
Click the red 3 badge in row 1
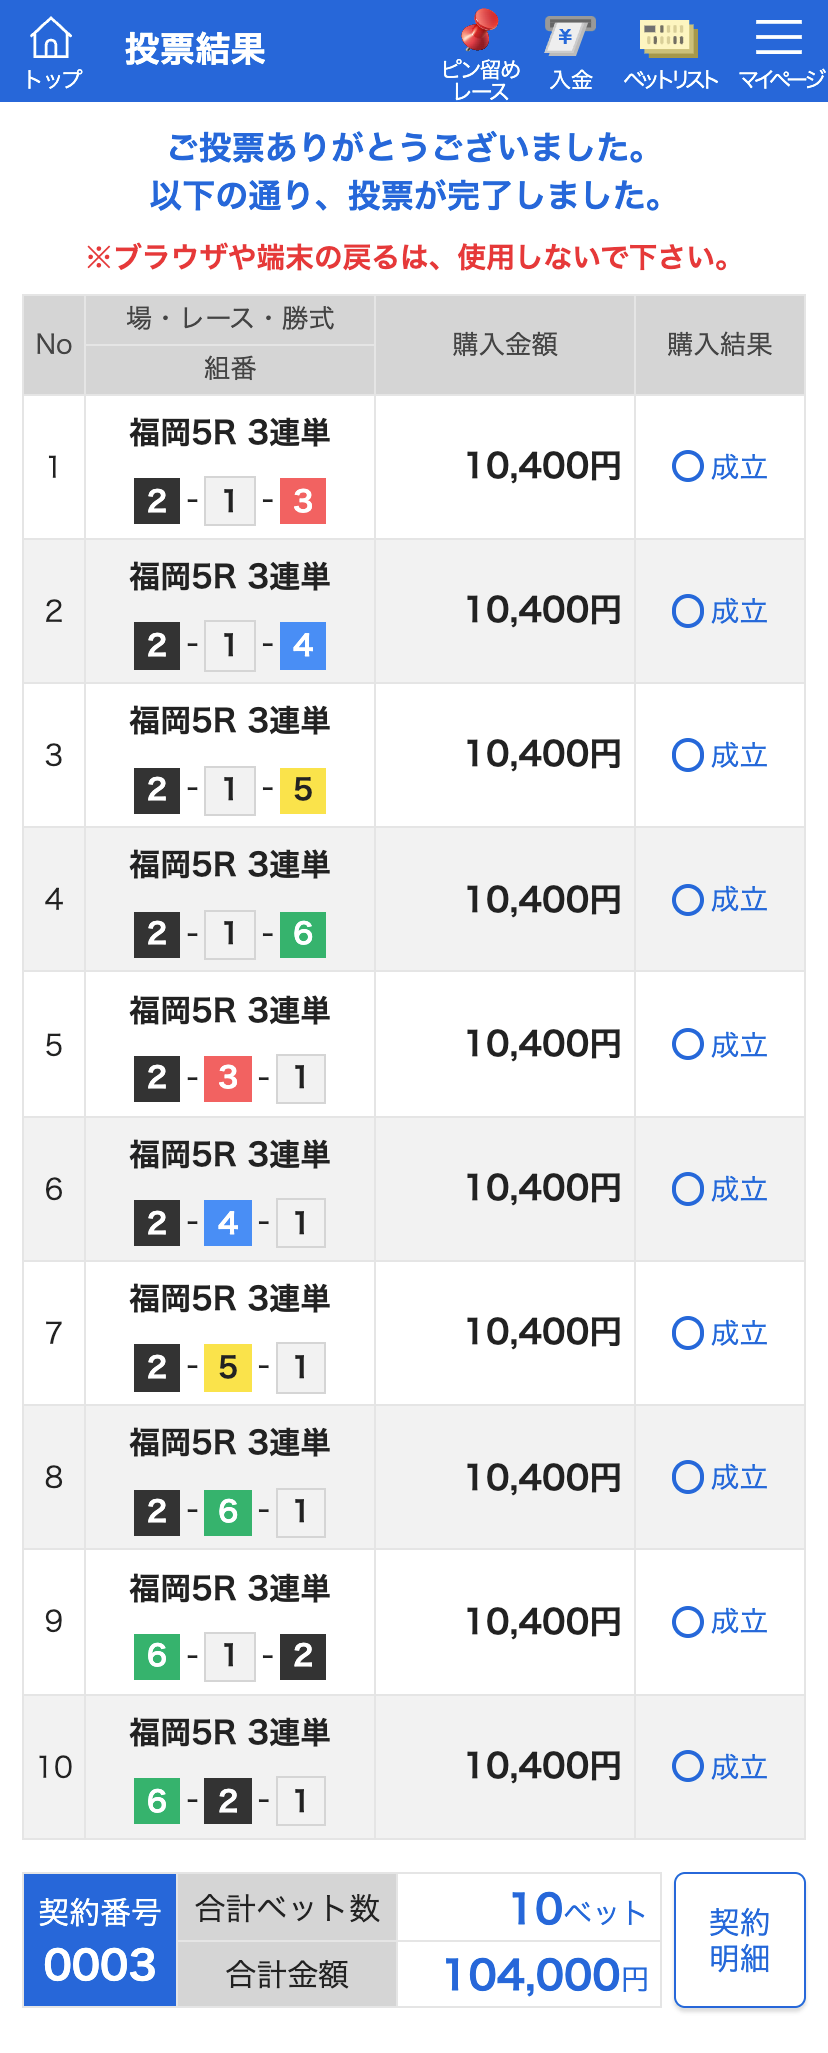[303, 501]
